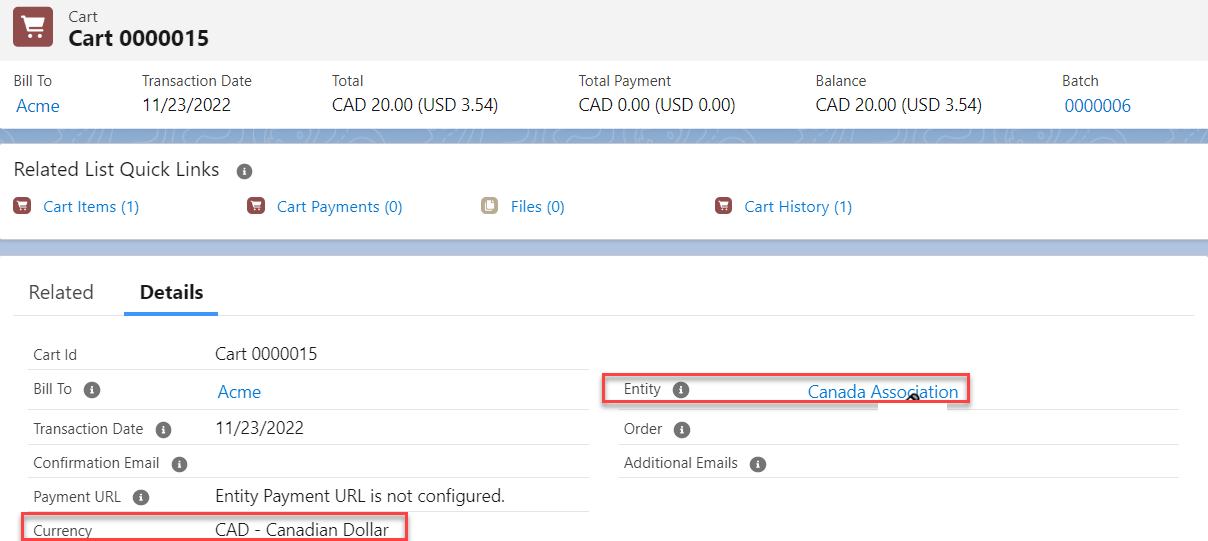Click the Currency field value CAD - Canadian Dollar
1208x541 pixels.
(x=301, y=530)
